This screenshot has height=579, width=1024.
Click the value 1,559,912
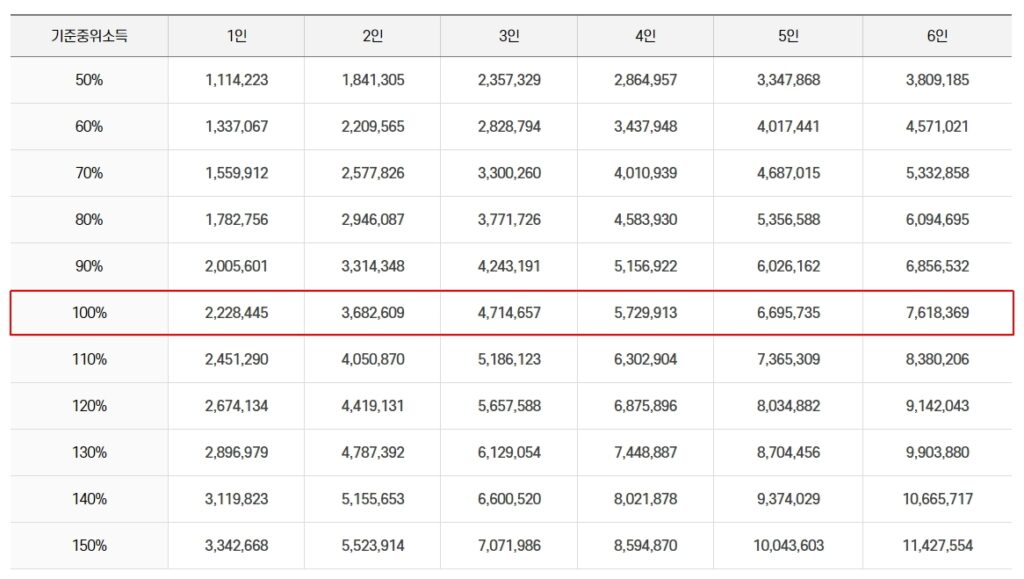coord(236,173)
